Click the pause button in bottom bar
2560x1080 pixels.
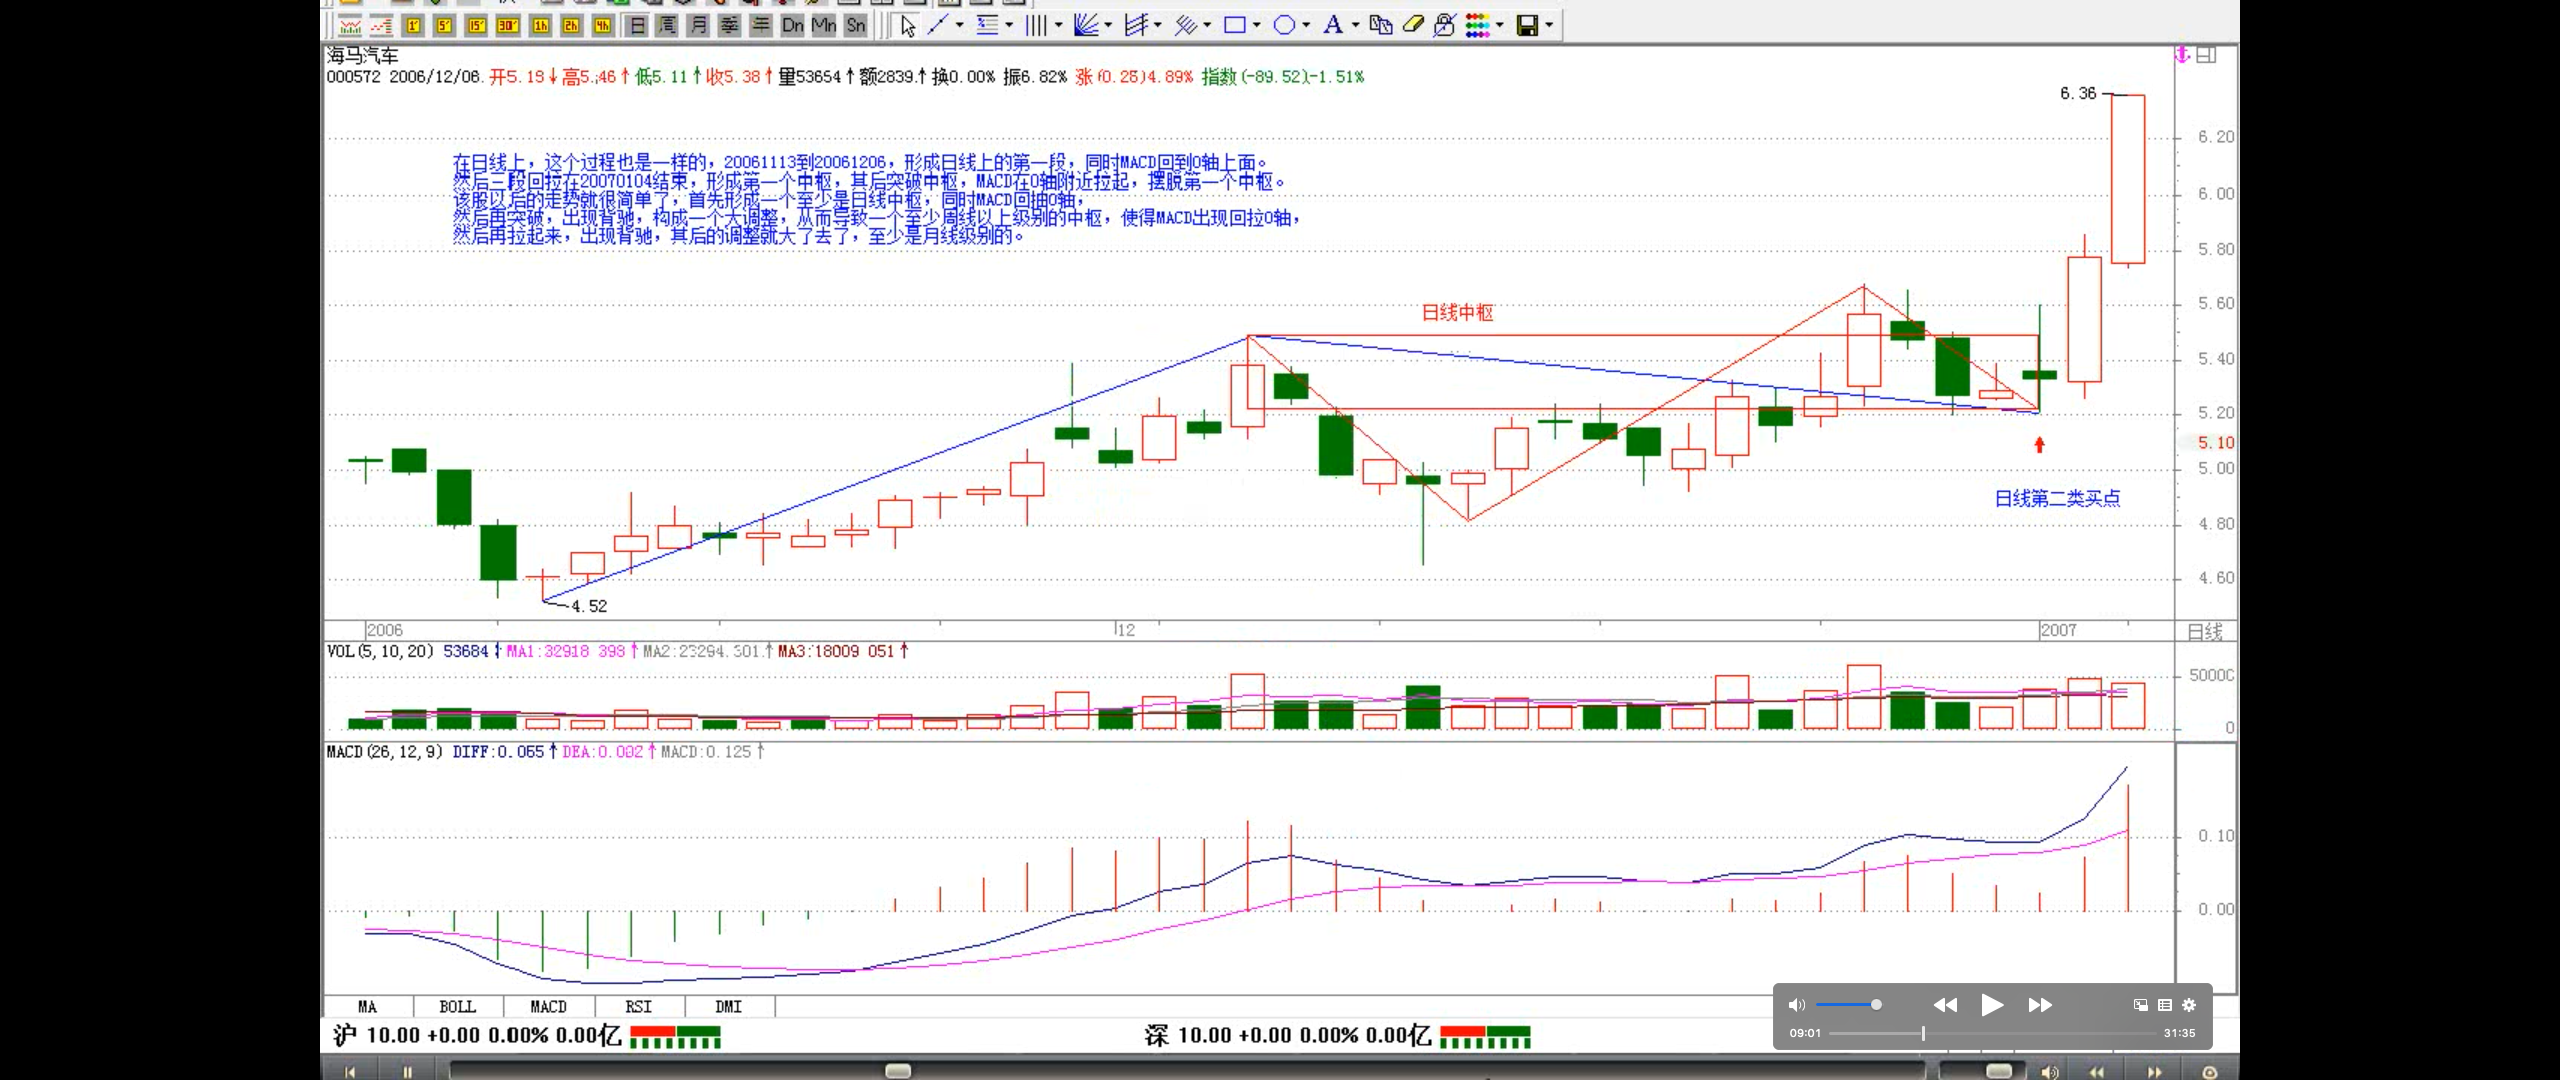407,1072
